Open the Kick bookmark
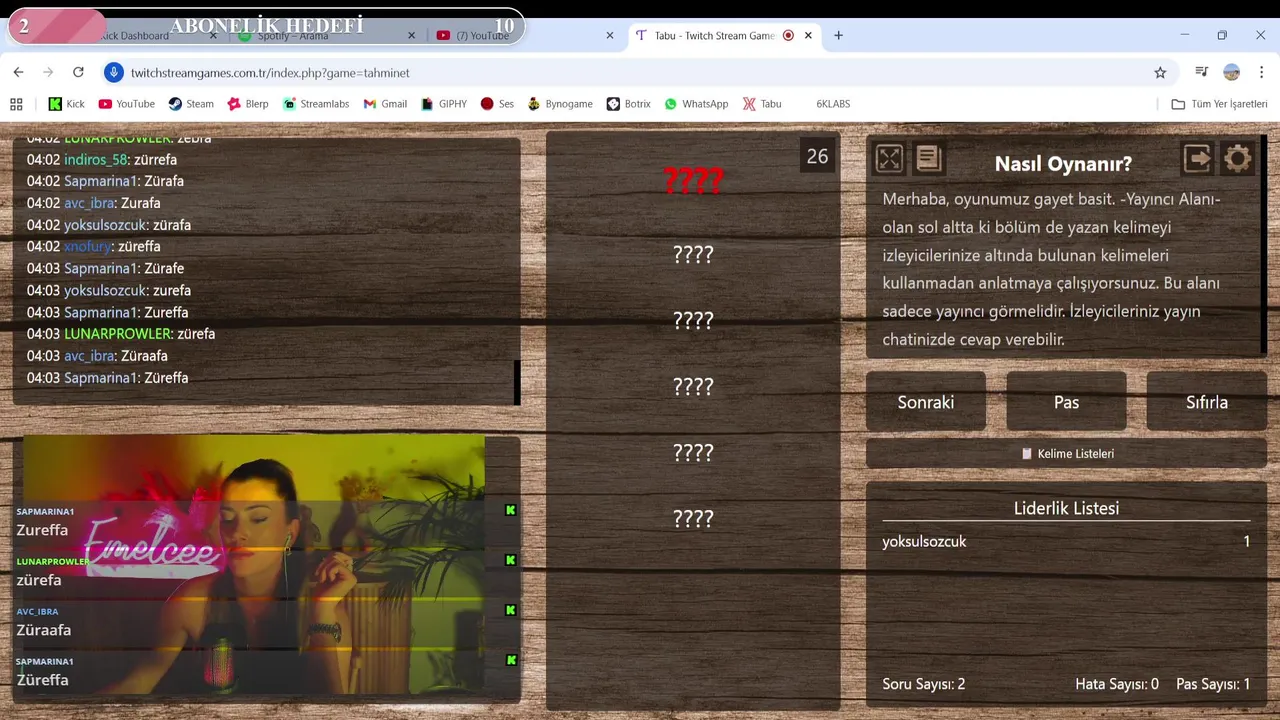 point(67,104)
